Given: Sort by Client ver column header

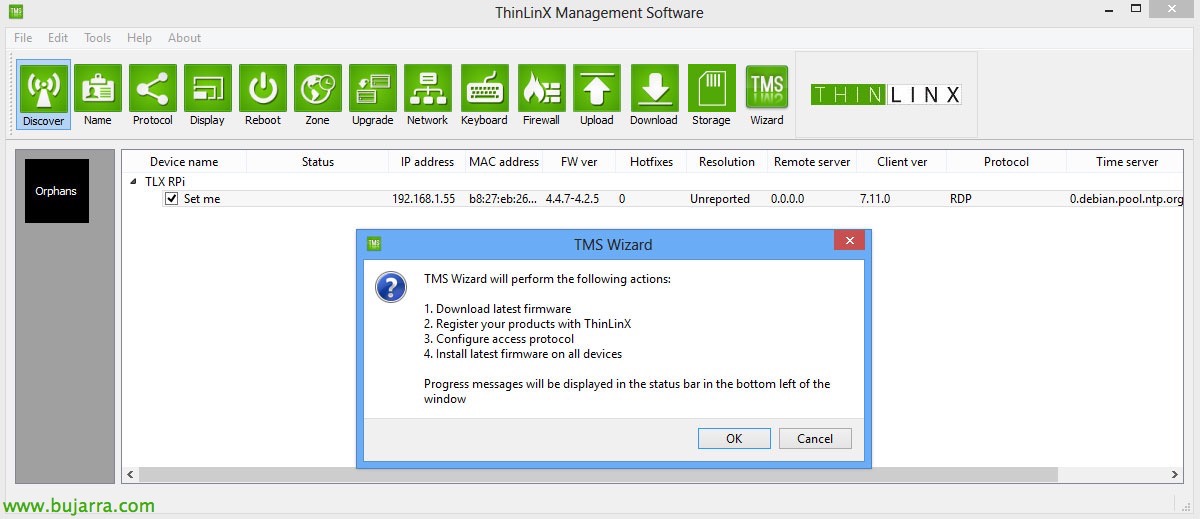Looking at the screenshot, I should pos(902,162).
